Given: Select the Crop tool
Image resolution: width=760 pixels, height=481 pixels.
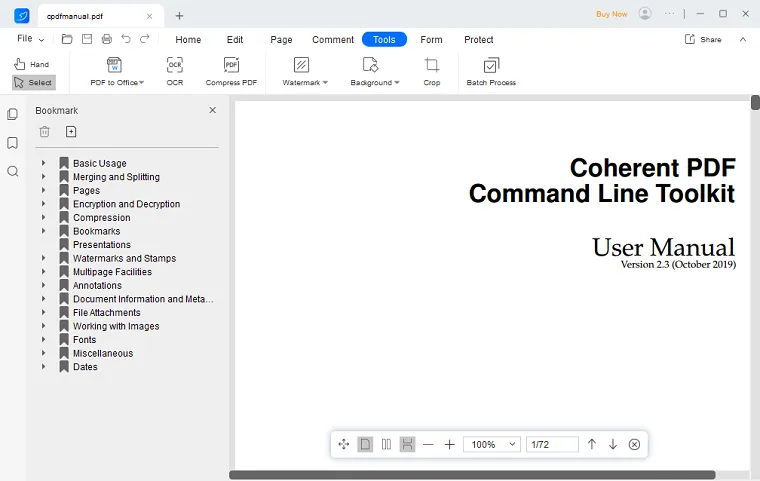Looking at the screenshot, I should pos(431,71).
